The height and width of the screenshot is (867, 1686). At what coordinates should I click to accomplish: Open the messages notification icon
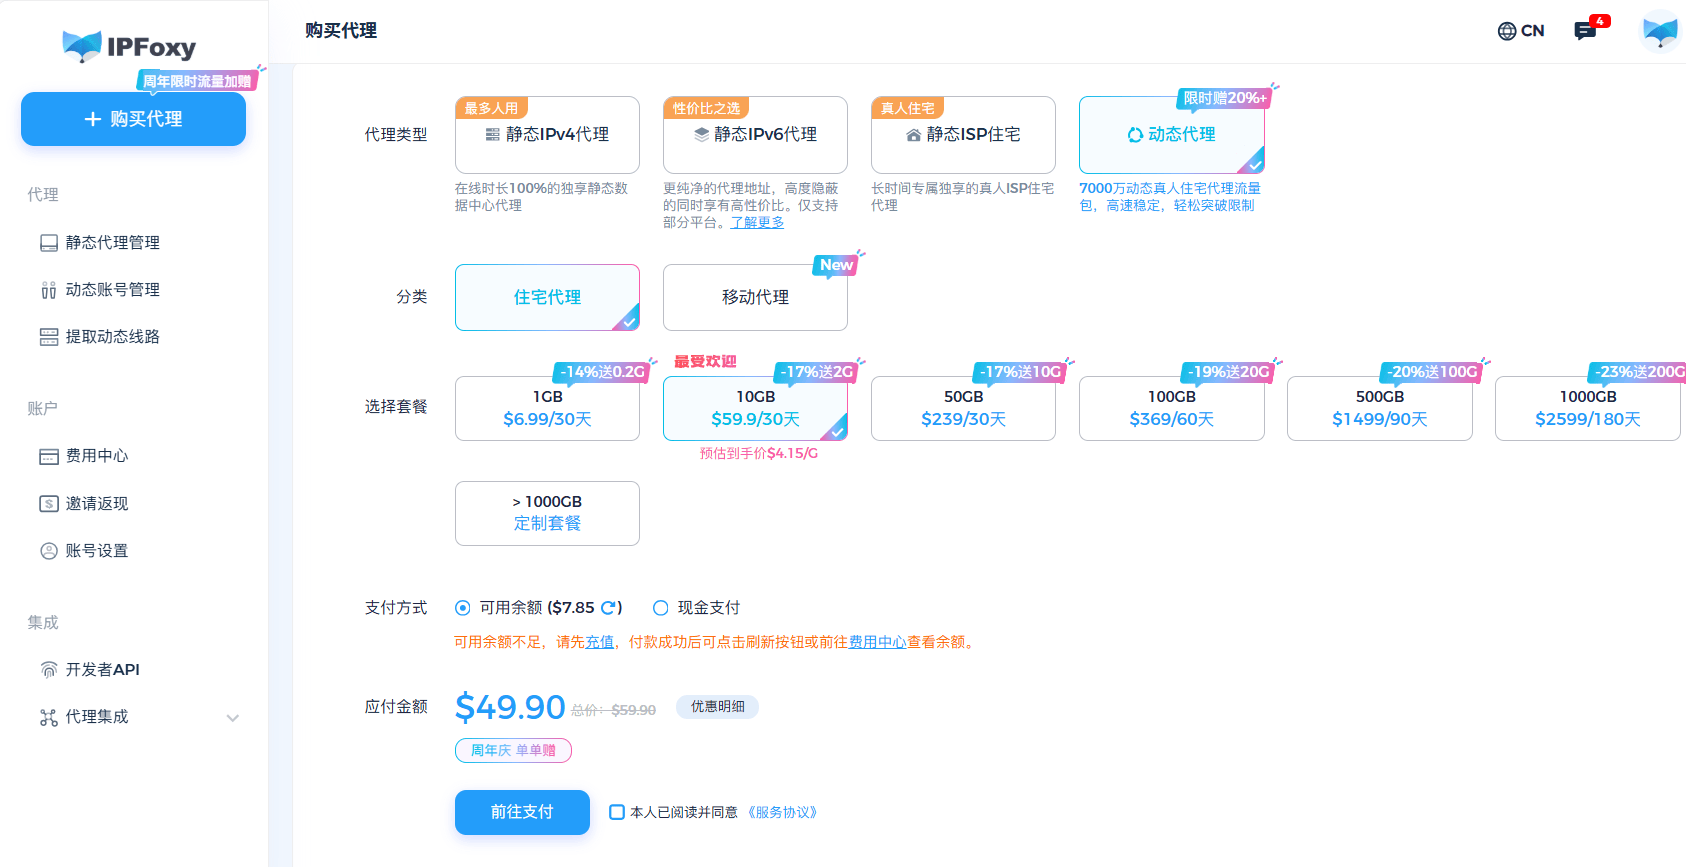click(x=1585, y=31)
